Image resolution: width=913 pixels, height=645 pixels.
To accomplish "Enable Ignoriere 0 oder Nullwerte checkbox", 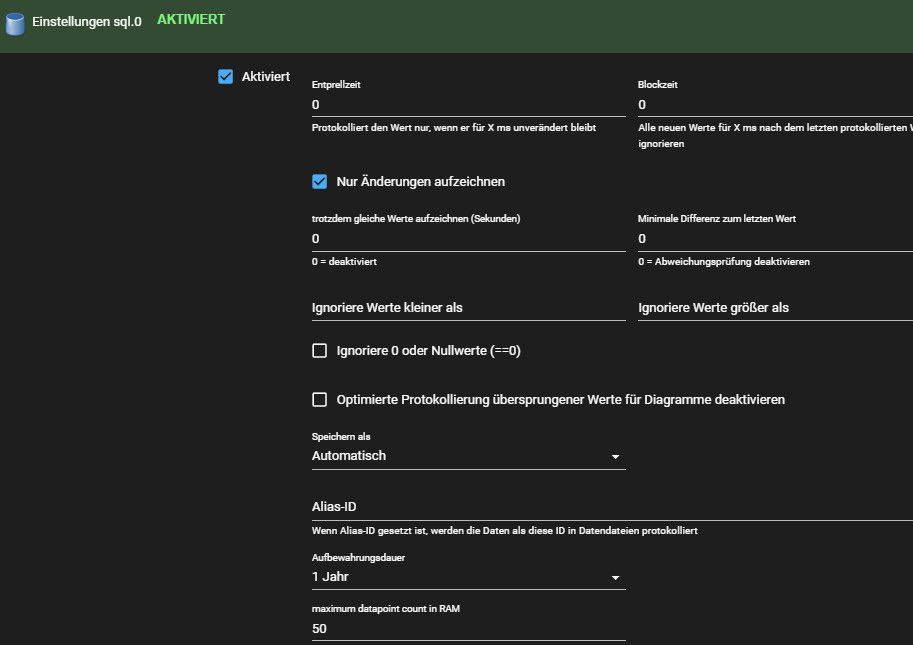I will pos(320,350).
